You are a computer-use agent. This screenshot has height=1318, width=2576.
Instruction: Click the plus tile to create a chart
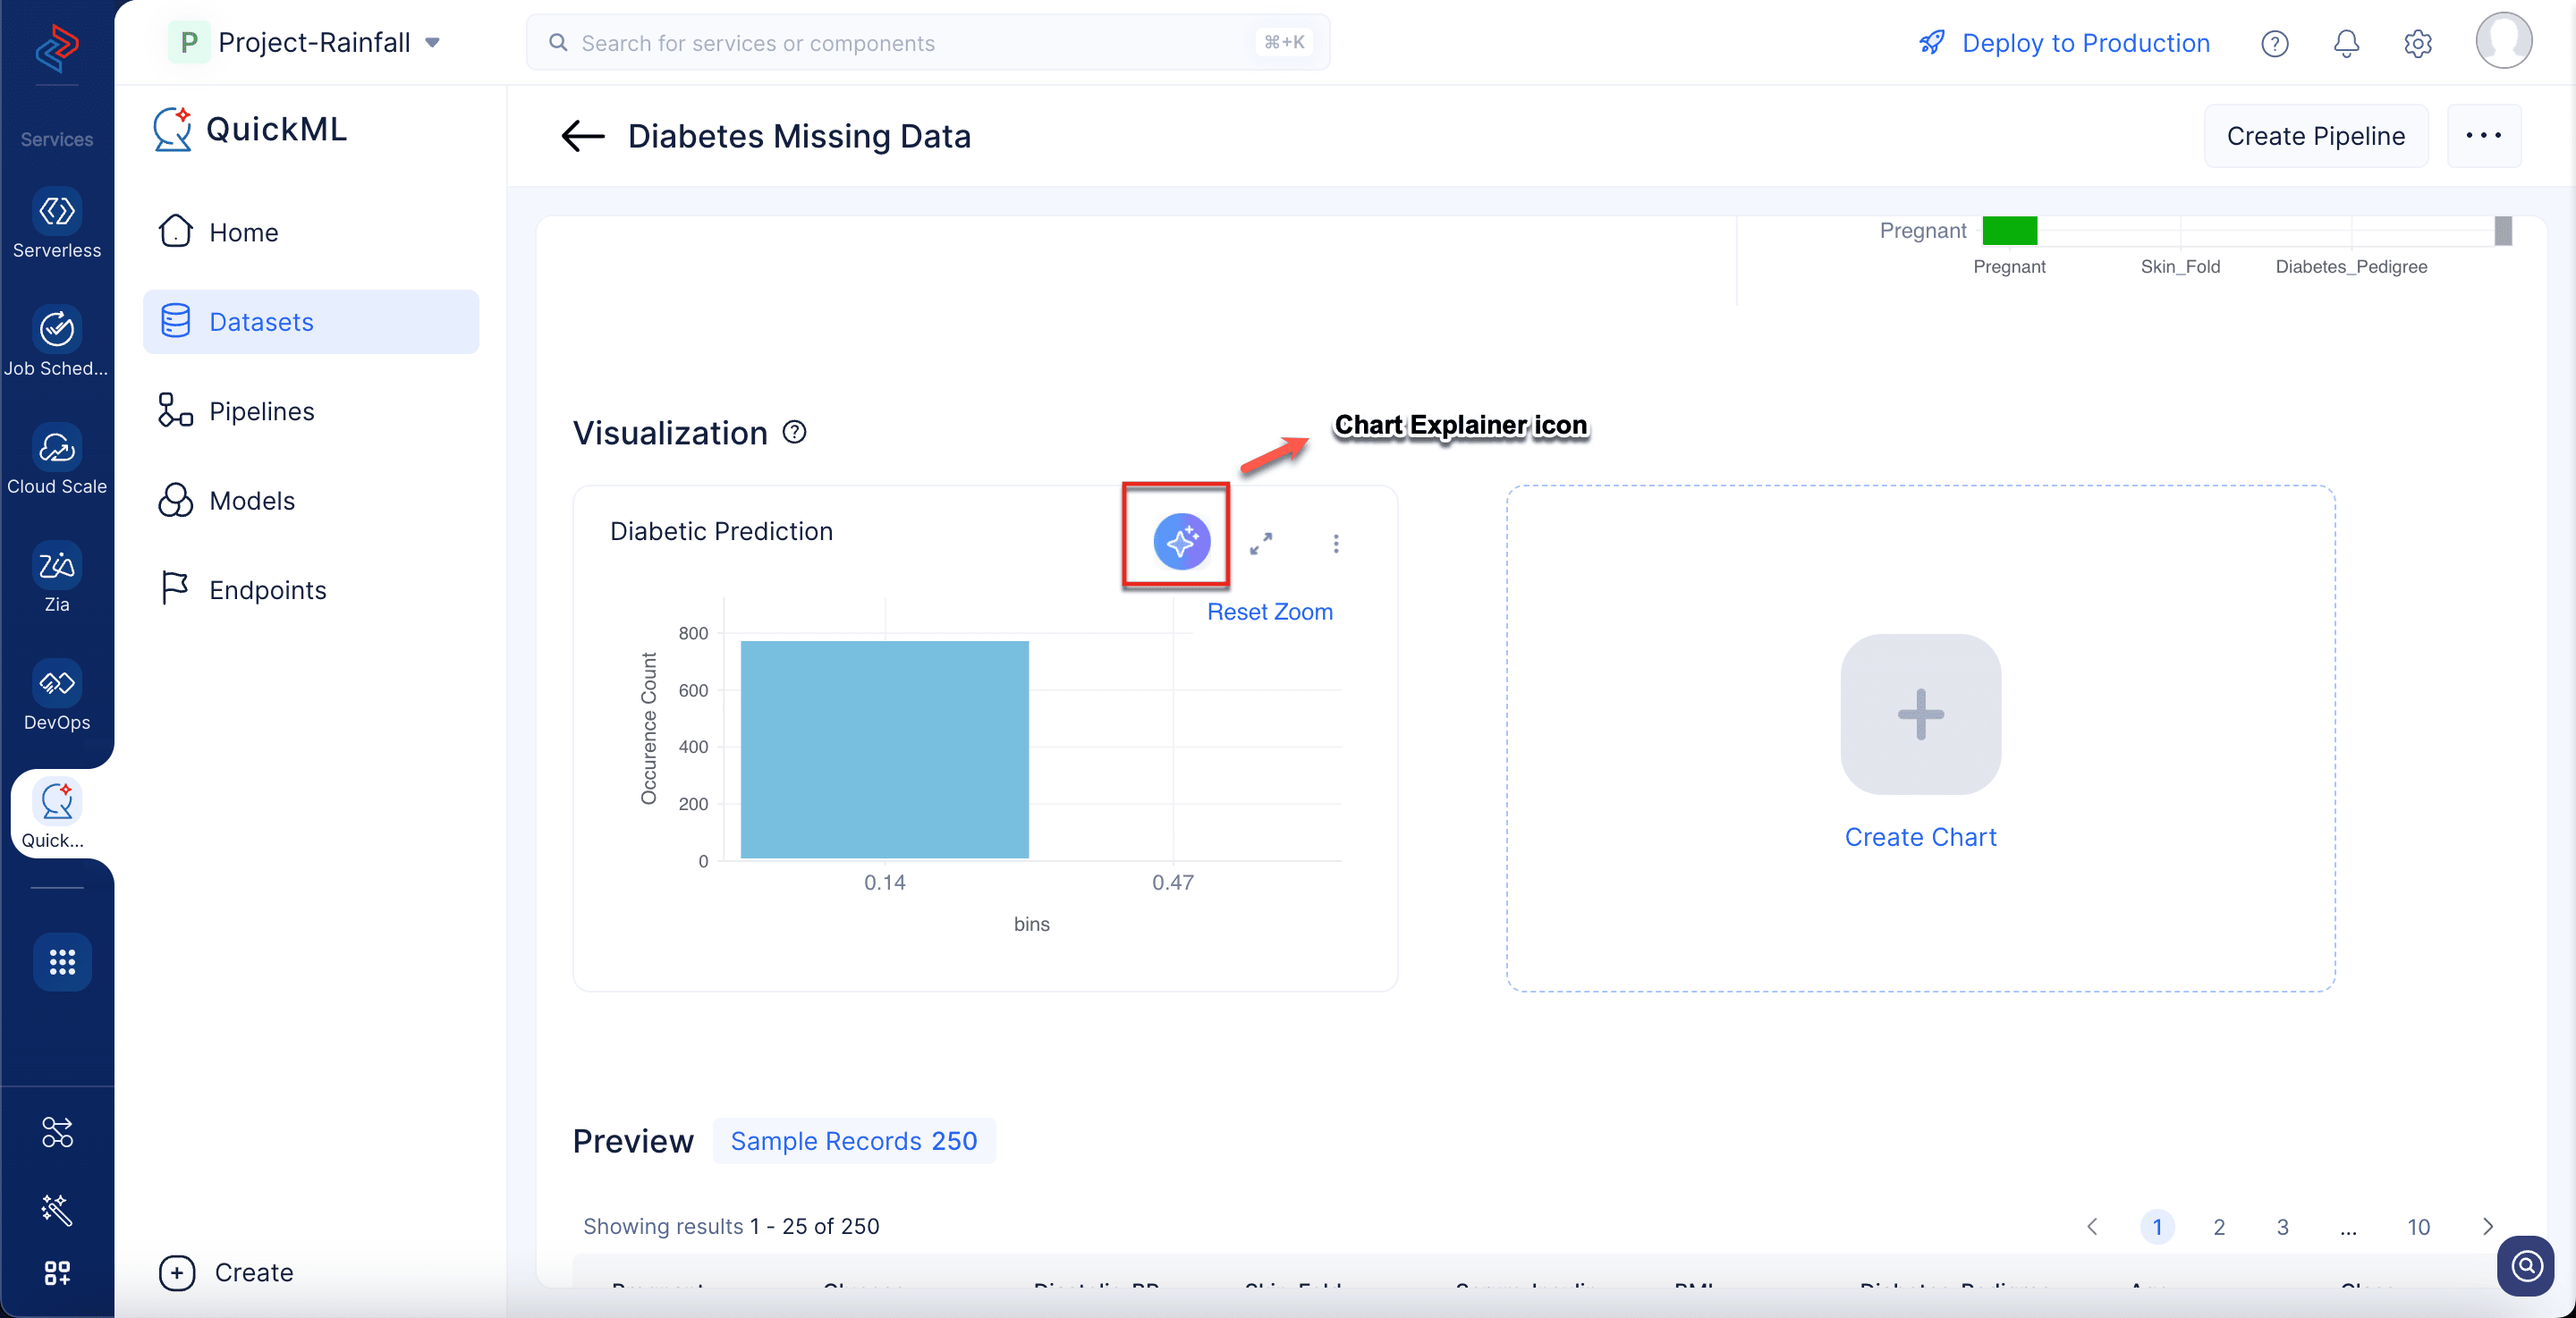[x=1920, y=714]
